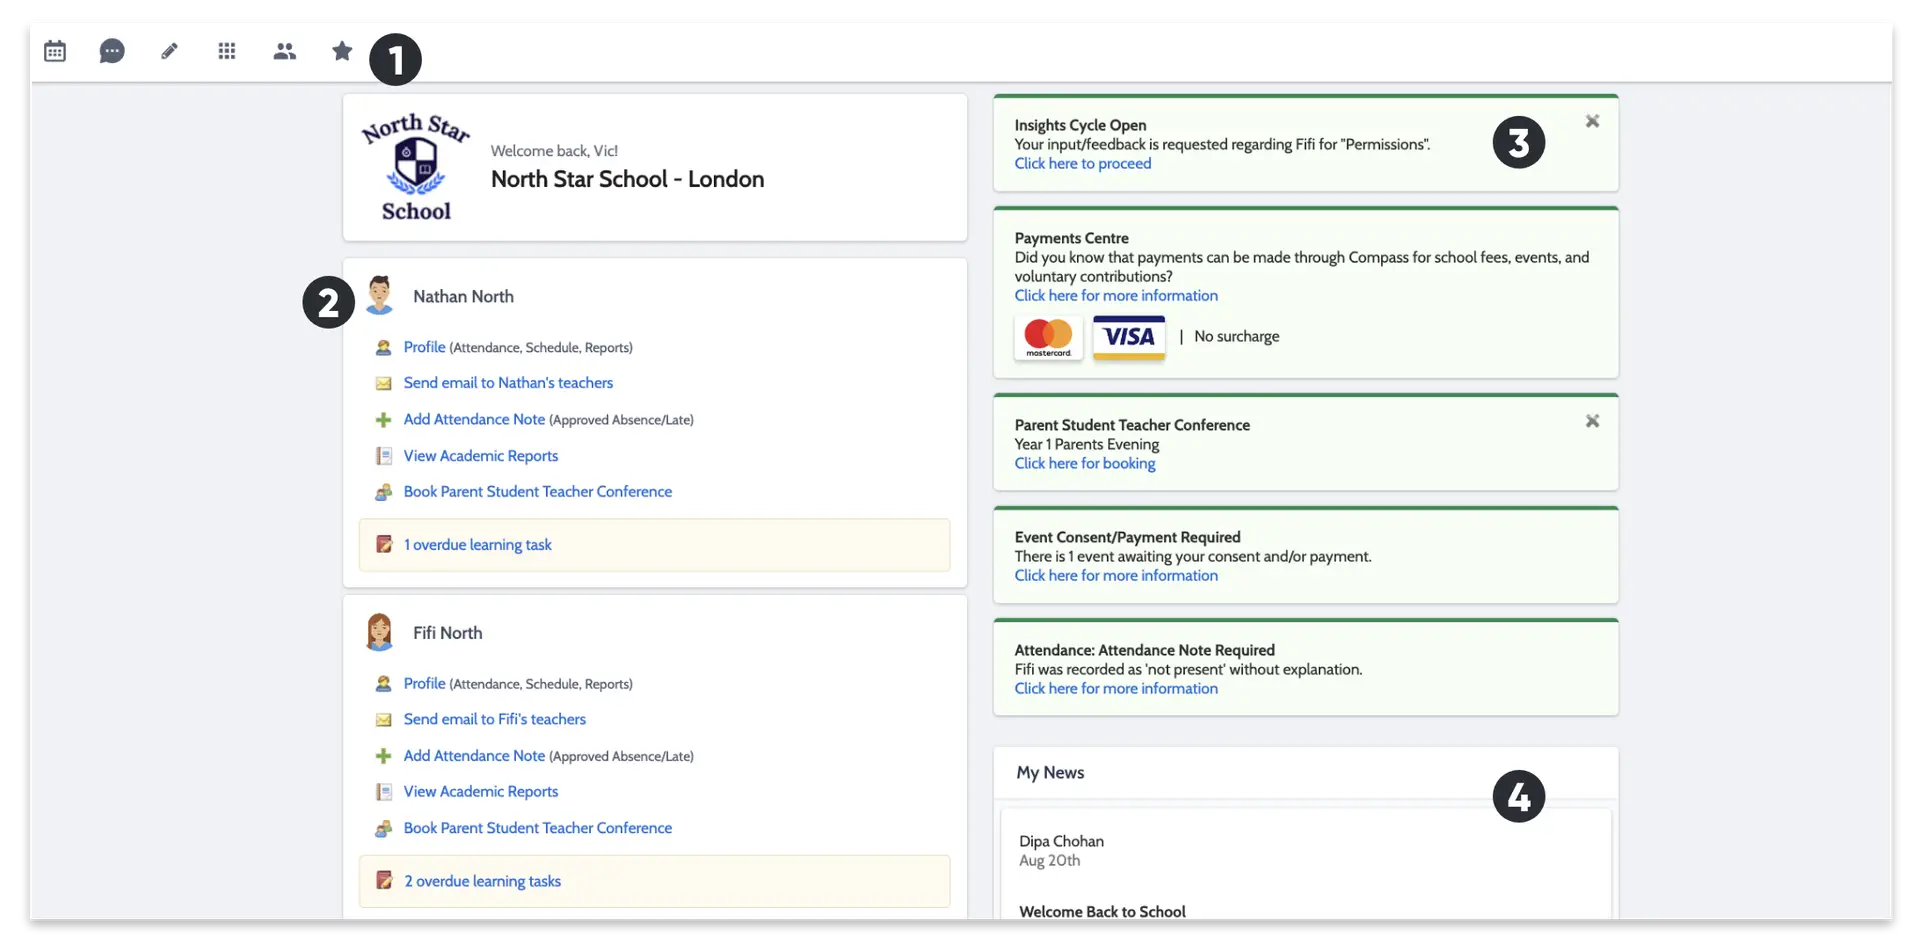
Task: Click the North Star School logo
Action: click(x=416, y=167)
